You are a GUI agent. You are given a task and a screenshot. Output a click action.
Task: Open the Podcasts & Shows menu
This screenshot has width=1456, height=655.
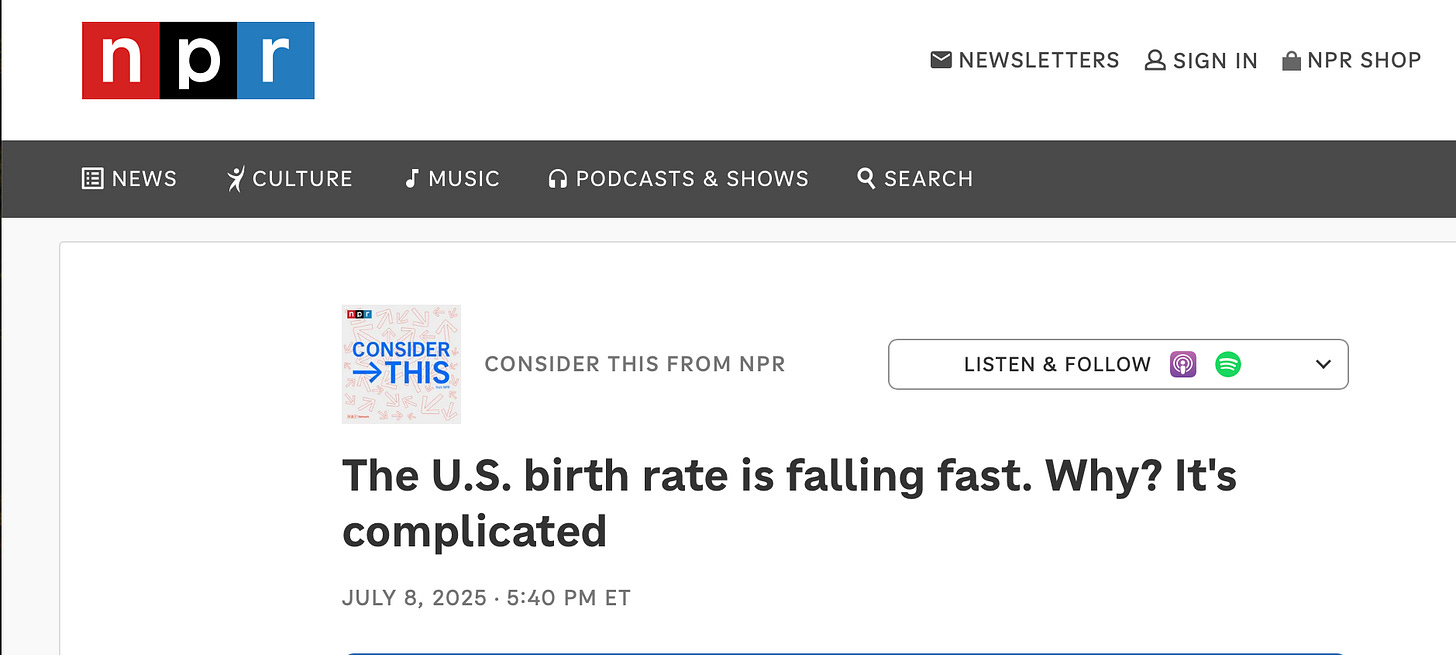pyautogui.click(x=678, y=179)
